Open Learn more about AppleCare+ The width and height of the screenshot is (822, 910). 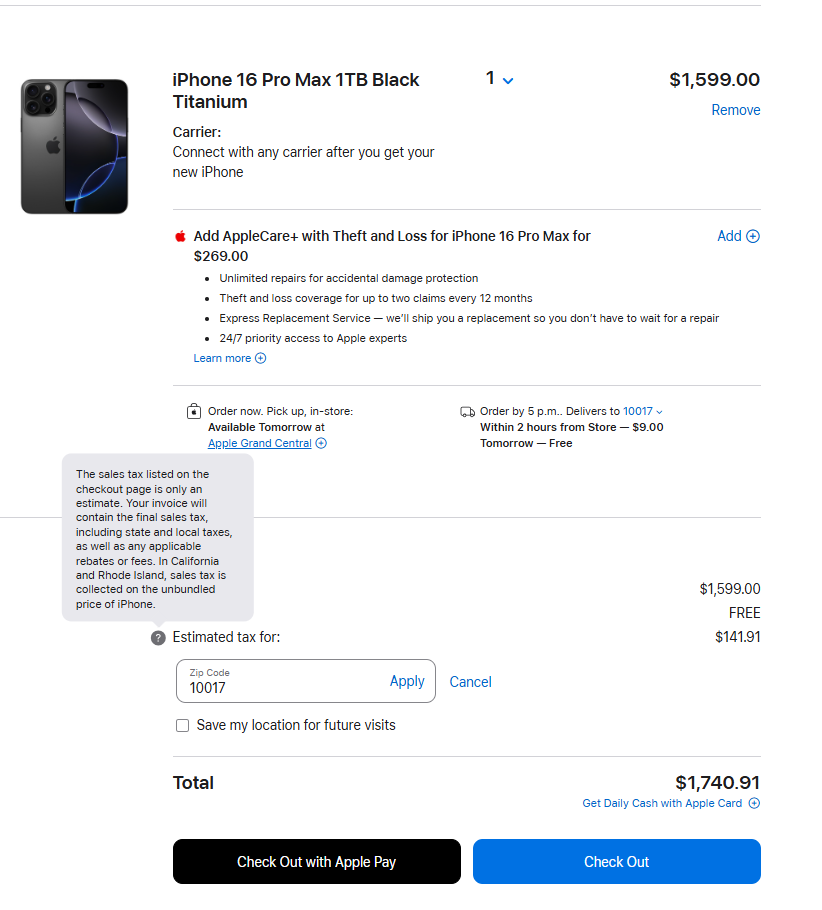[223, 359]
